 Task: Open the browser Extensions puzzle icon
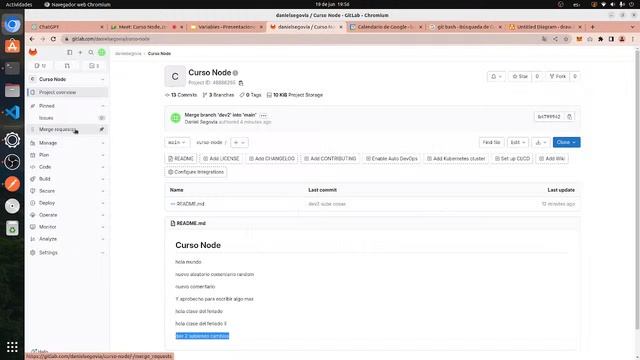(x=600, y=39)
